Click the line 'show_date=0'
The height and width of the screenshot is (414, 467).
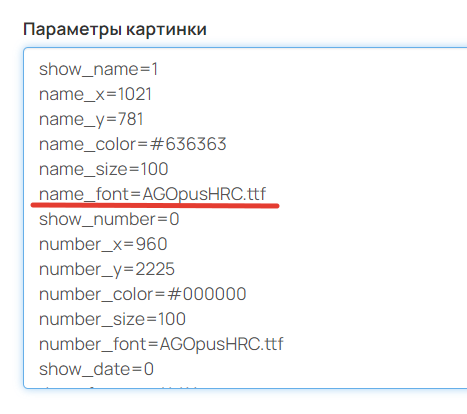click(x=96, y=369)
